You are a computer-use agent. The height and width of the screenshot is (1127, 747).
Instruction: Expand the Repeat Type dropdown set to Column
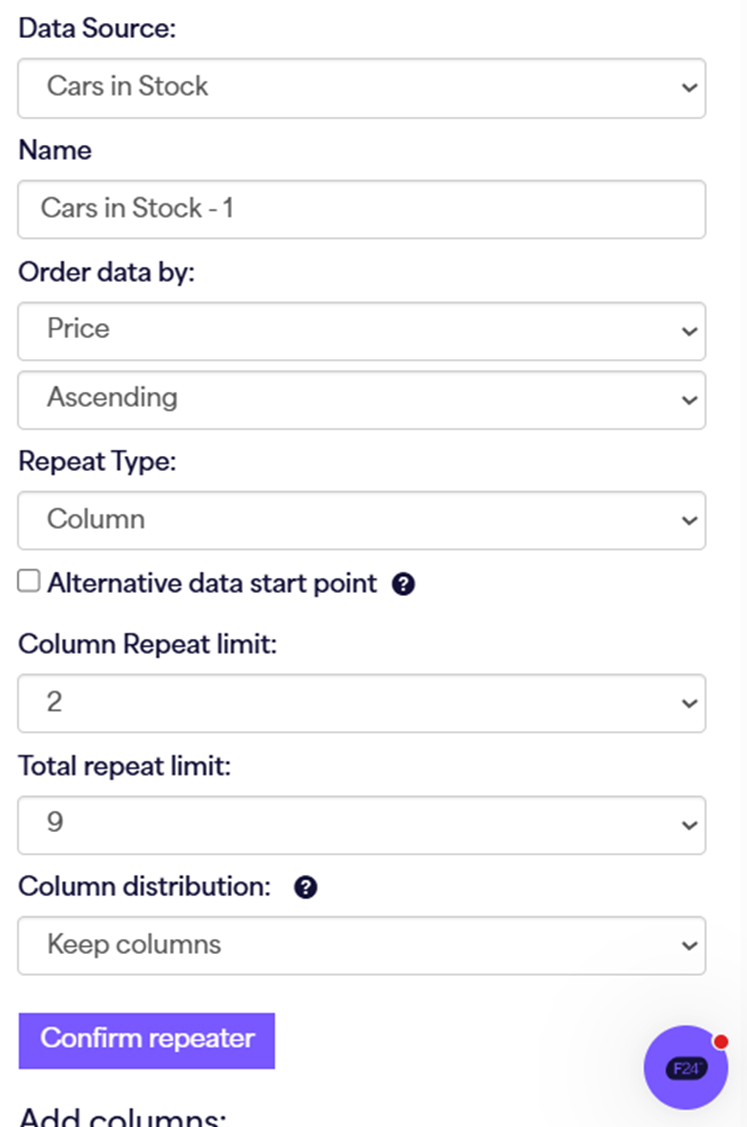(361, 520)
